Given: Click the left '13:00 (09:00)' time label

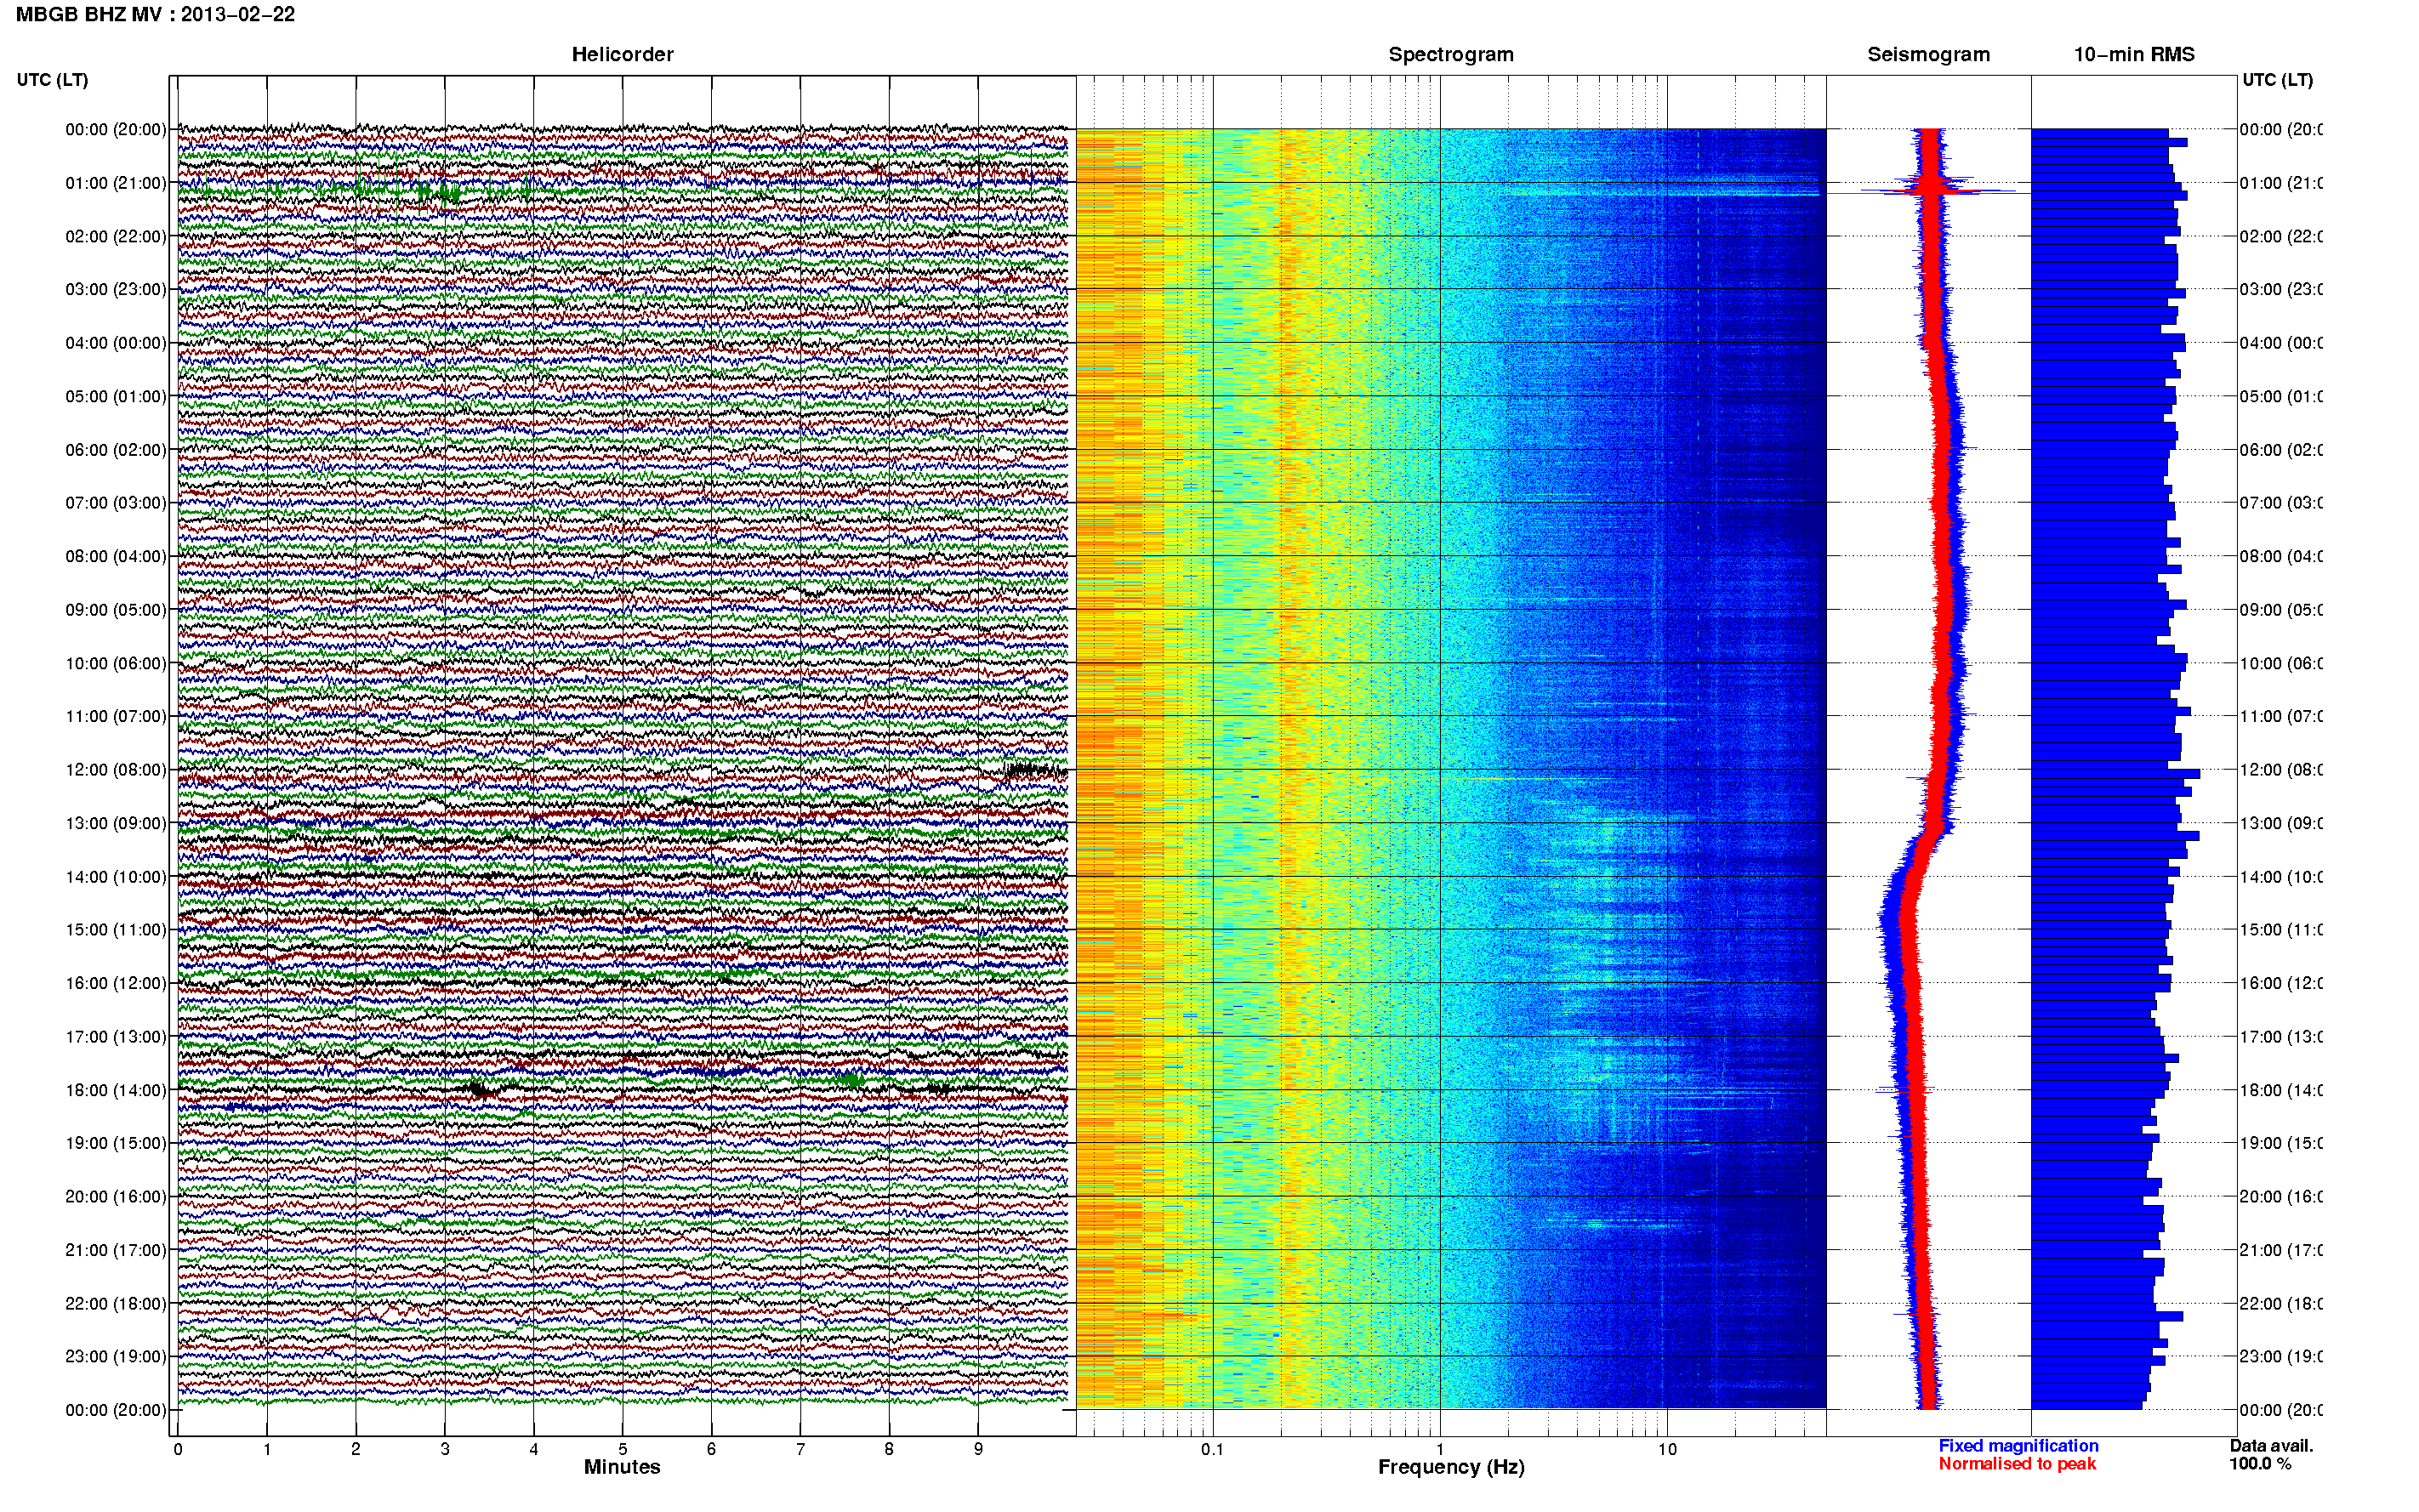Looking at the screenshot, I should coord(116,823).
